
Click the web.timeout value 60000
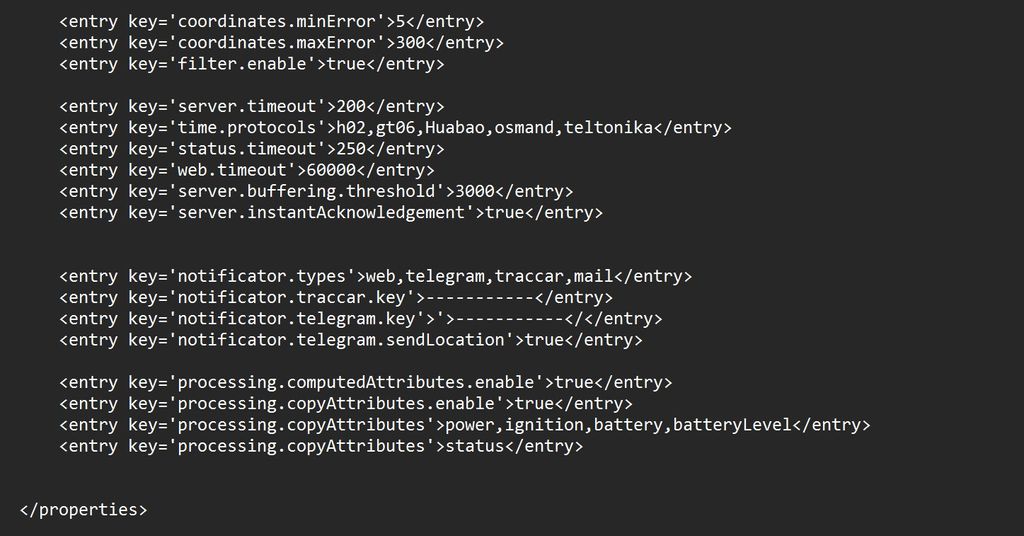pyautogui.click(x=331, y=170)
